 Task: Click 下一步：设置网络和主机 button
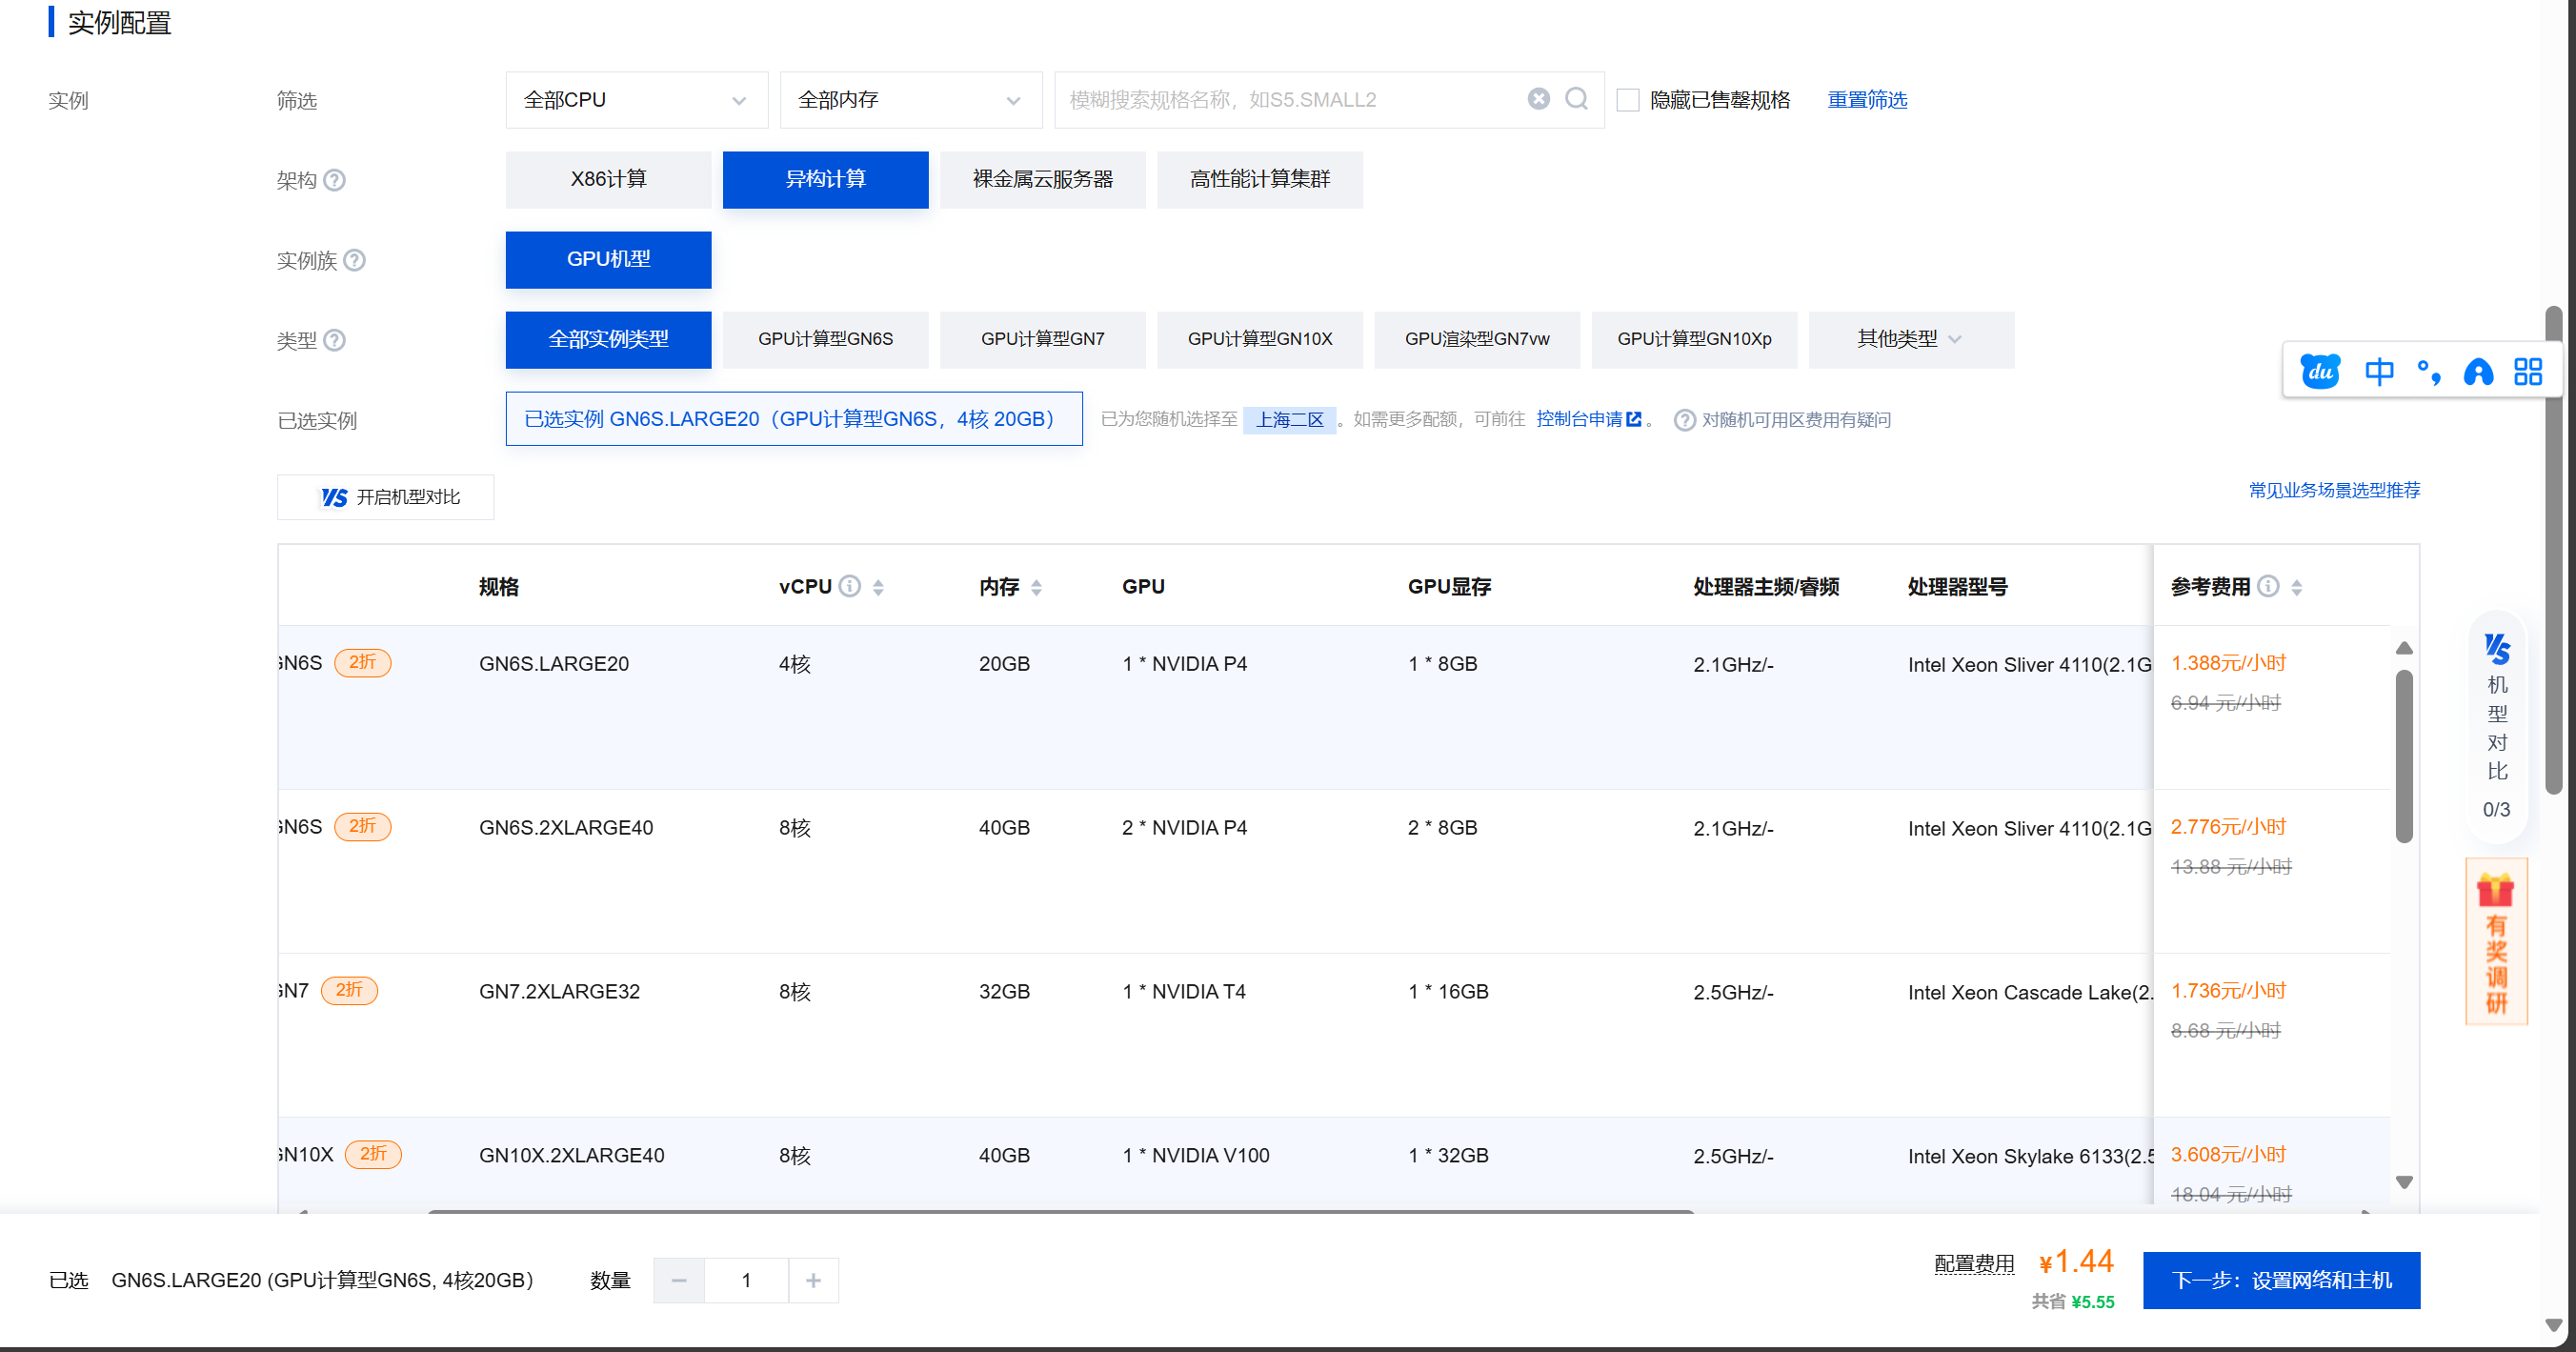point(2281,1280)
